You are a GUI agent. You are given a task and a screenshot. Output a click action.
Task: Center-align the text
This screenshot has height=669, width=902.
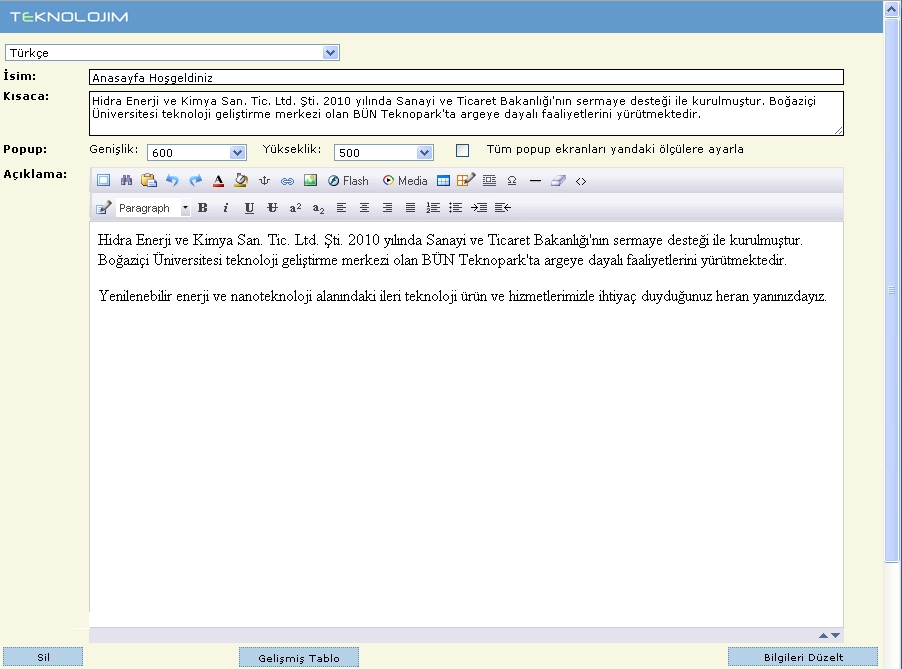coord(364,208)
